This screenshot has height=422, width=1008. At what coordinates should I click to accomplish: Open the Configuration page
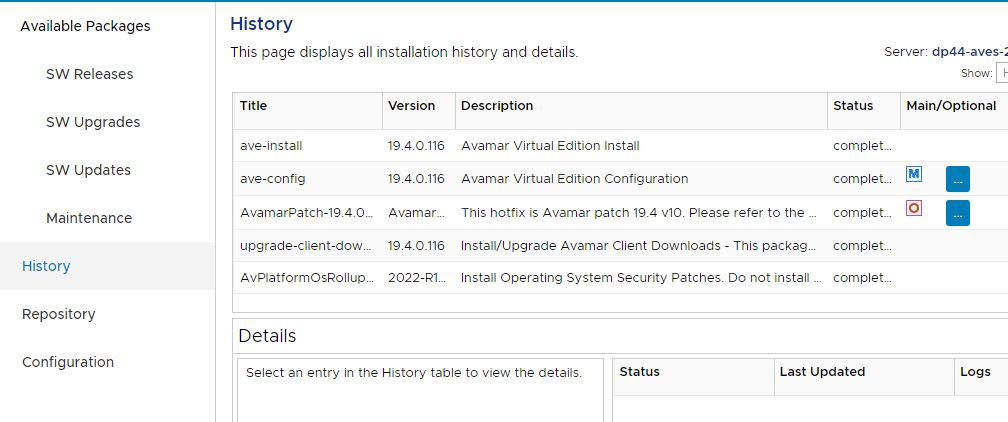pos(68,362)
